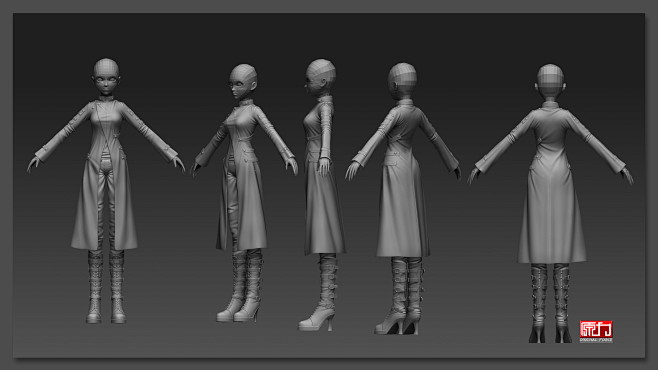Viewport: 658px width, 370px height.
Task: Click the head of the side profile model
Action: click(320, 78)
